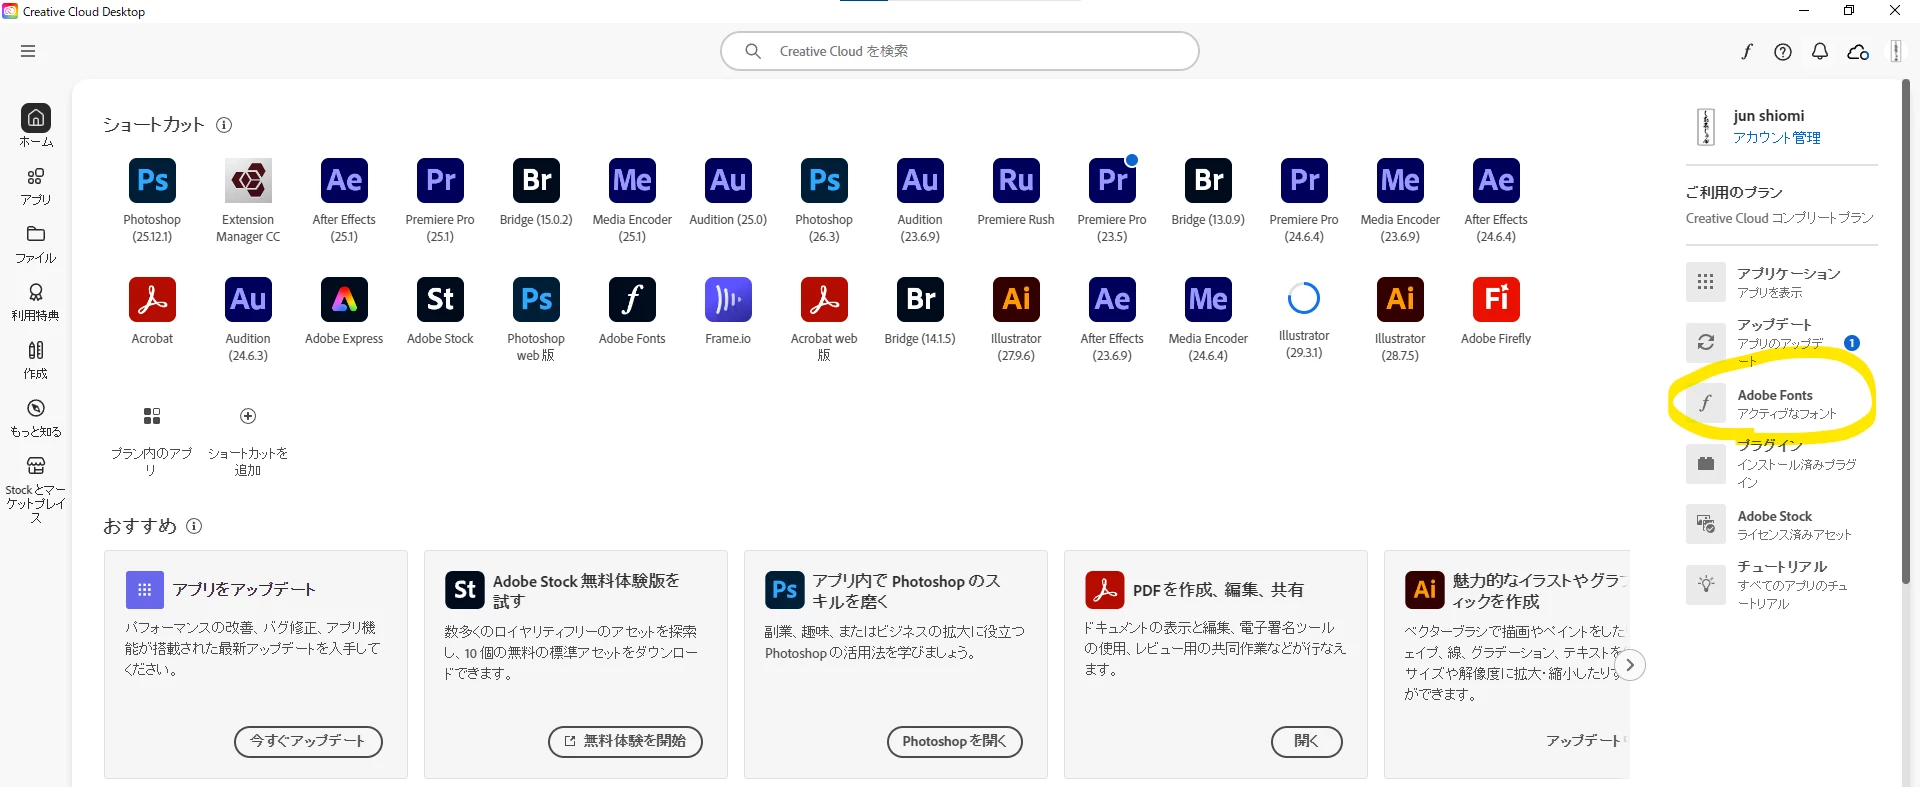The image size is (1920, 787).
Task: Open Stockとマーケットプレイス in sidebar
Action: coord(36,490)
